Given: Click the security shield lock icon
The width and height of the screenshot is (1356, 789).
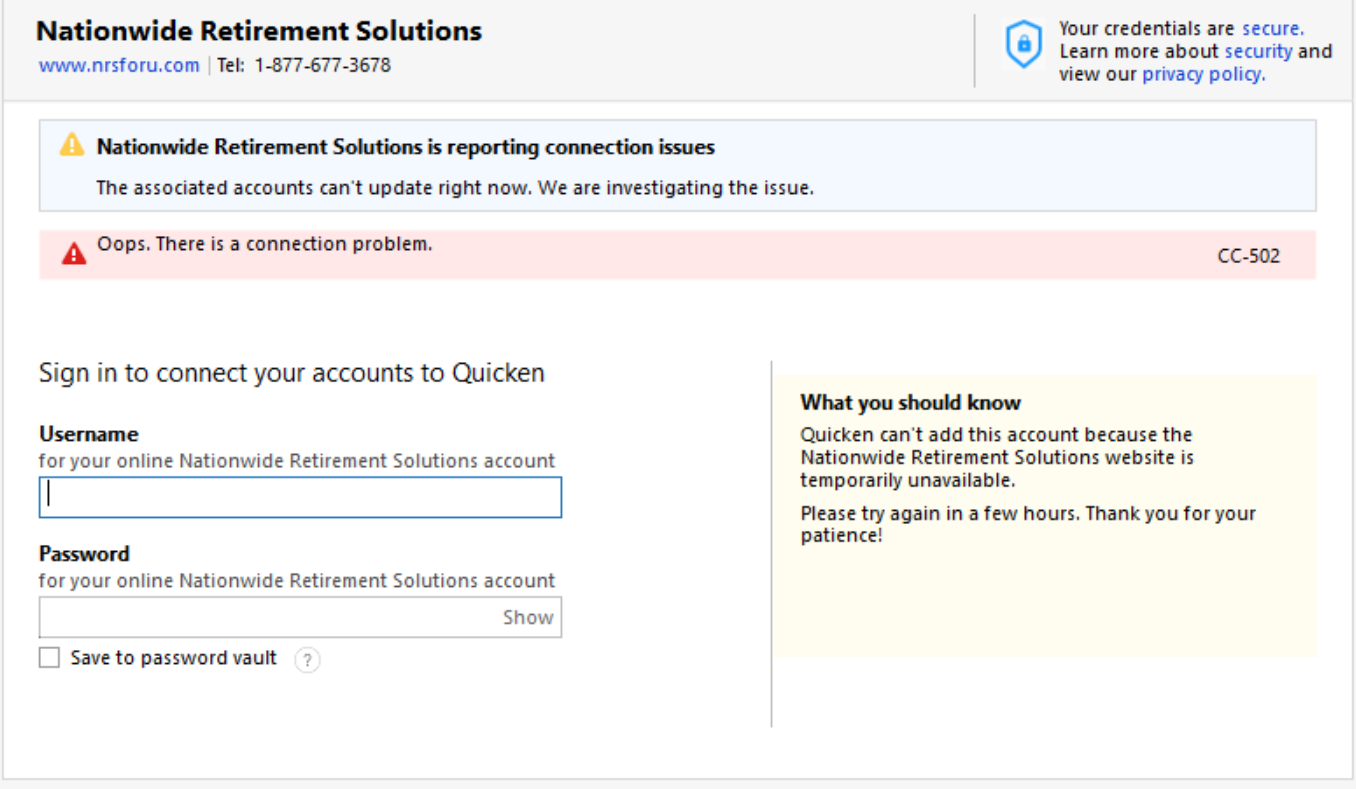Looking at the screenshot, I should [1022, 45].
